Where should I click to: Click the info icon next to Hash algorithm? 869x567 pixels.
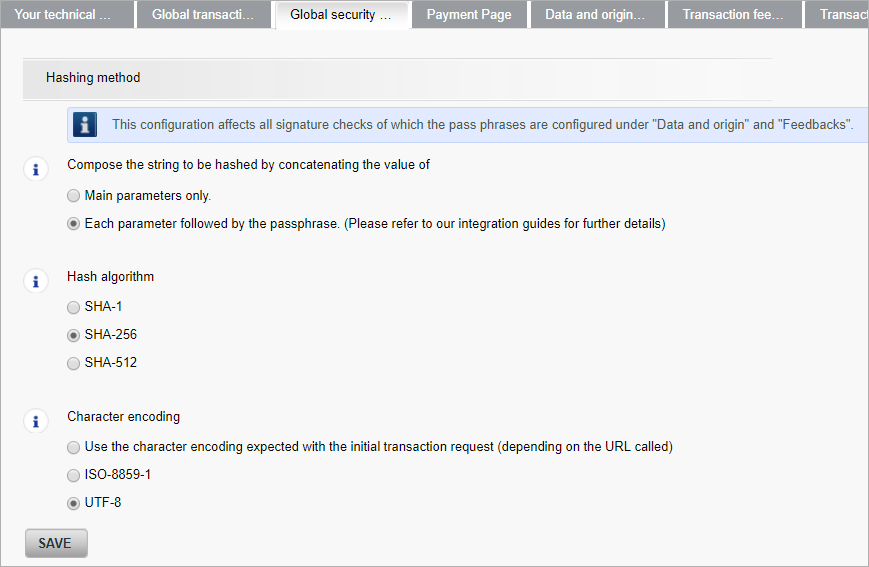(x=36, y=281)
